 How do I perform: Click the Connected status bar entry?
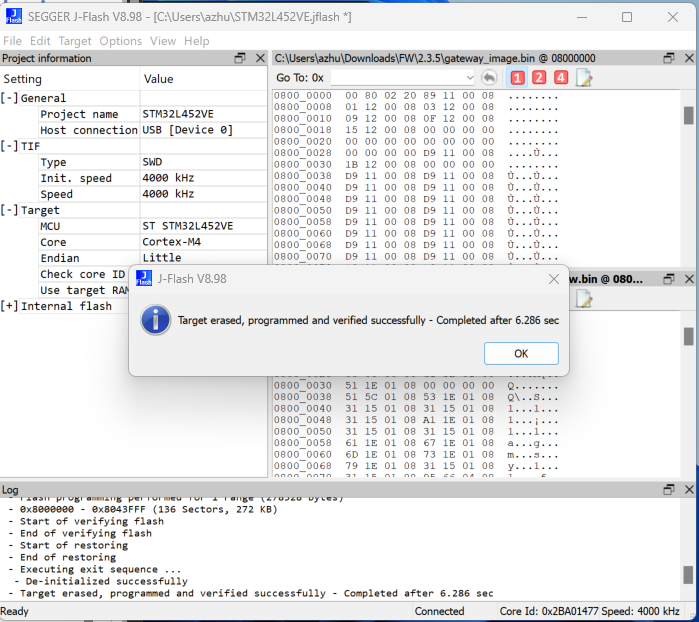pyautogui.click(x=440, y=611)
